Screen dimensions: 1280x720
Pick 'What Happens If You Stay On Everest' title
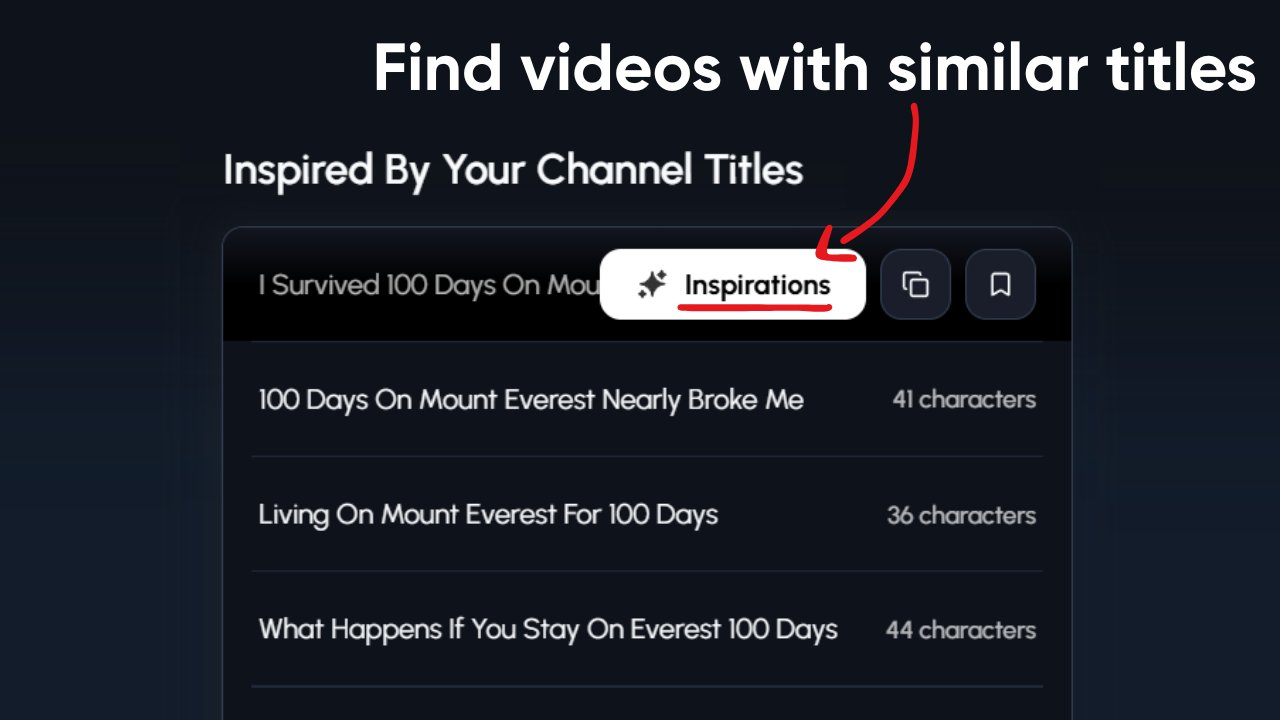pos(548,630)
